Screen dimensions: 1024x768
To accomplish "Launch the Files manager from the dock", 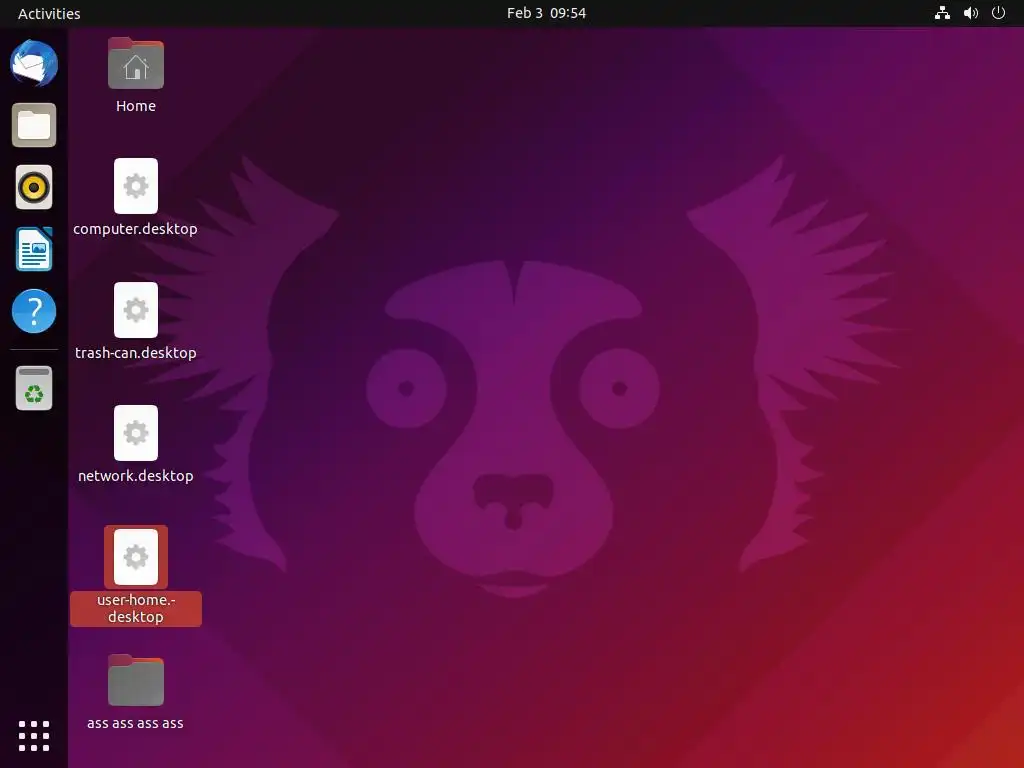I will pyautogui.click(x=34, y=125).
